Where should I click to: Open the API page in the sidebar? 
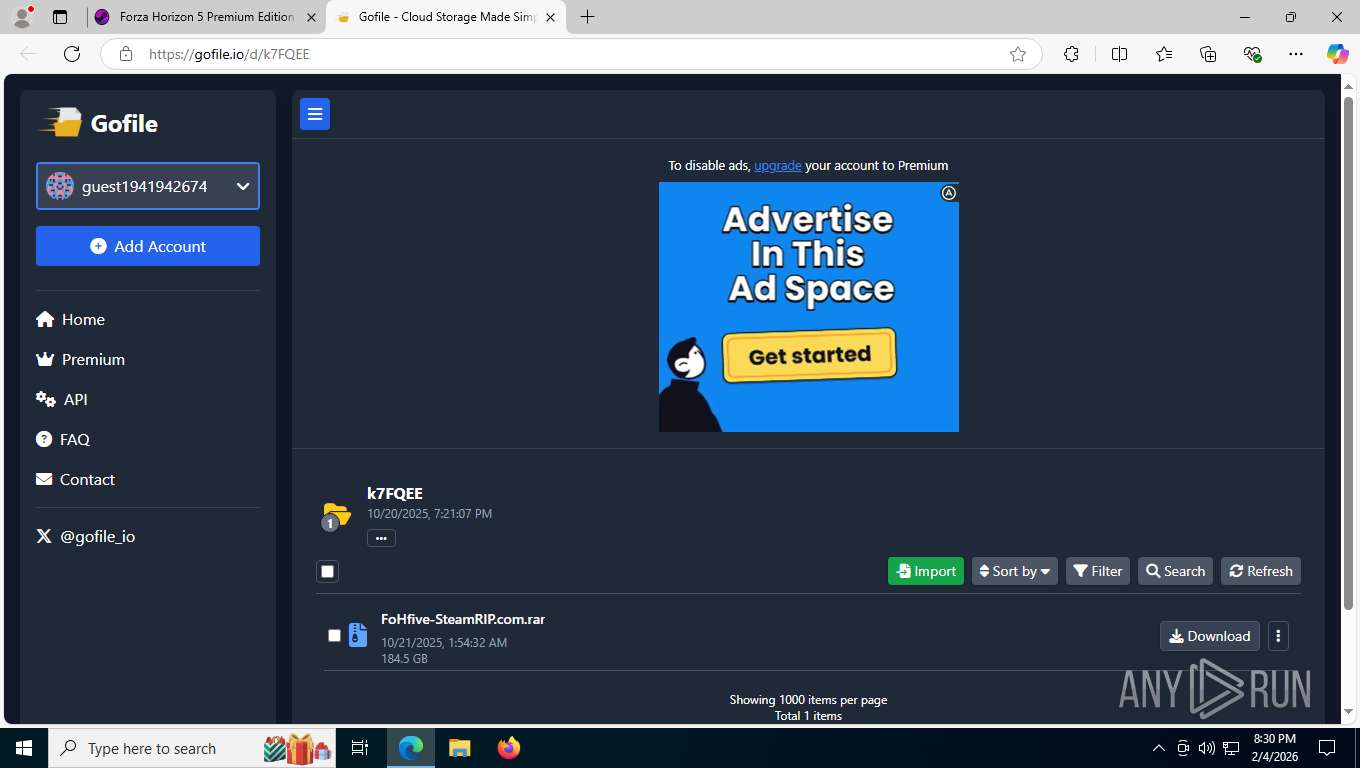(x=62, y=399)
